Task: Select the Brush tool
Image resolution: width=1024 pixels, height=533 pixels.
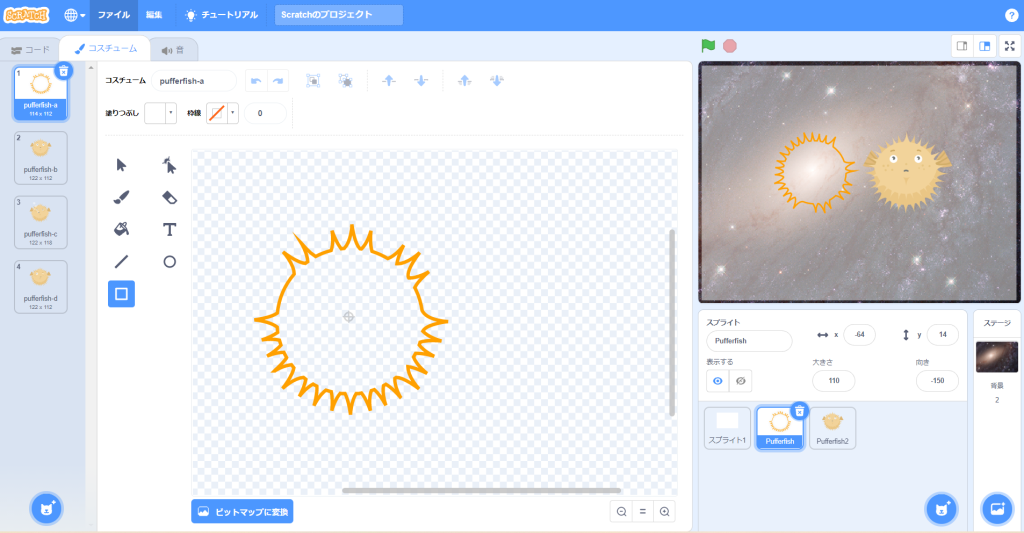Action: coord(121,197)
